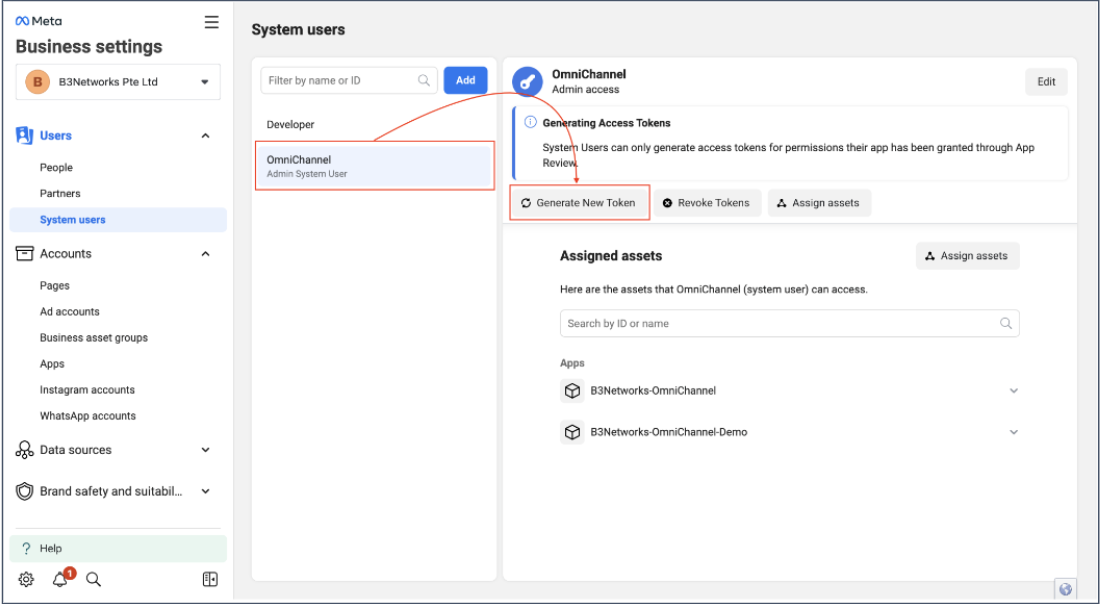Open the B3Networks Pte Ltd business dropdown
The height and width of the screenshot is (604, 1100).
pyautogui.click(x=118, y=82)
